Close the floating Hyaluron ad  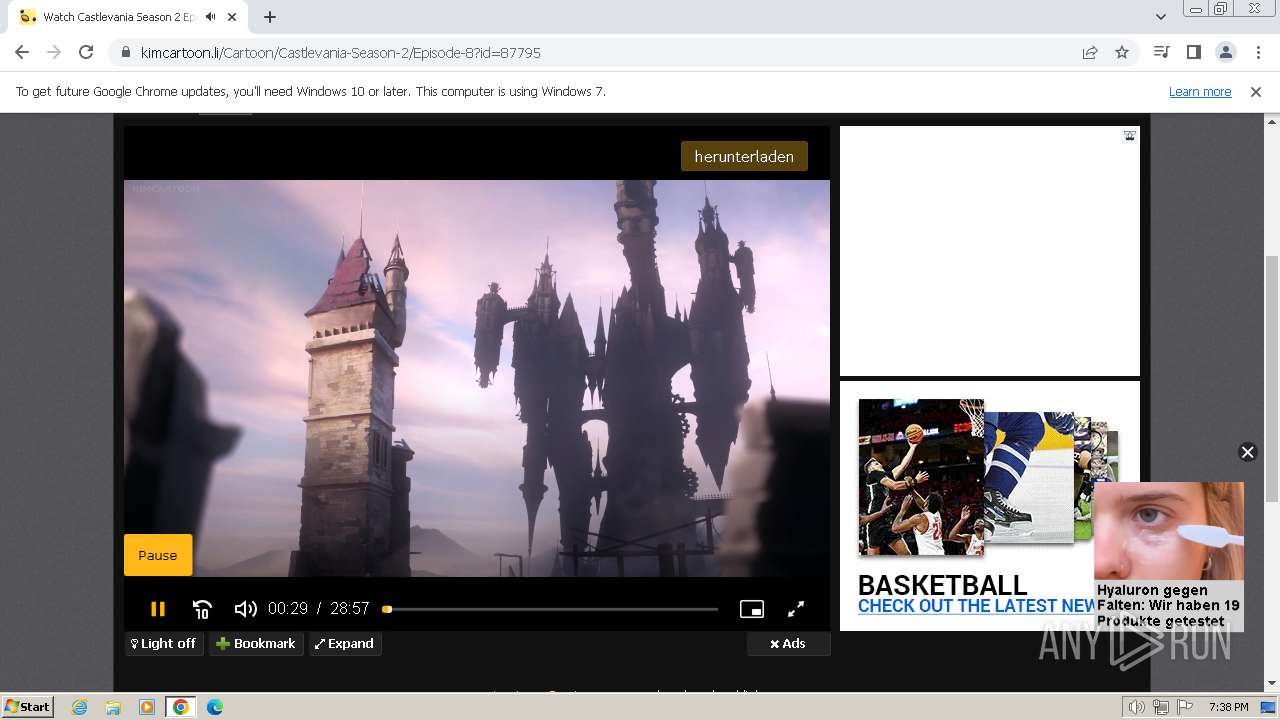click(1247, 452)
